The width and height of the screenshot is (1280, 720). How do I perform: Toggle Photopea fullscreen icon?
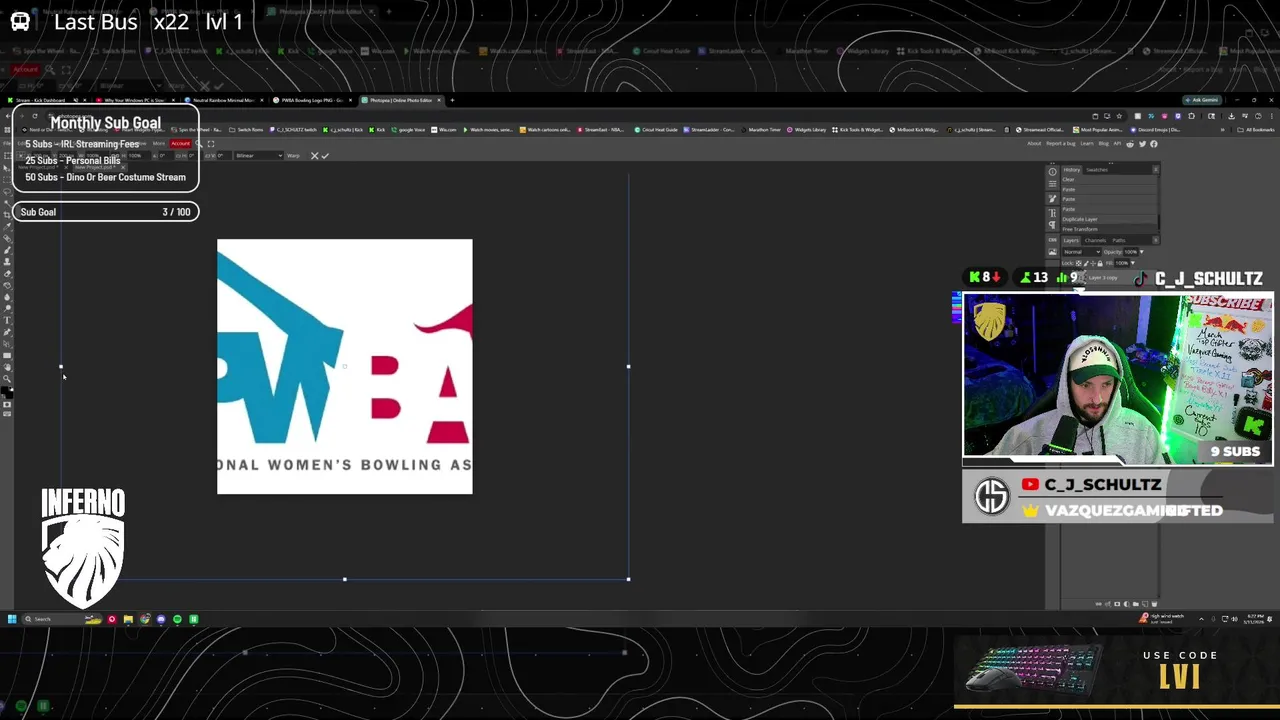point(211,144)
